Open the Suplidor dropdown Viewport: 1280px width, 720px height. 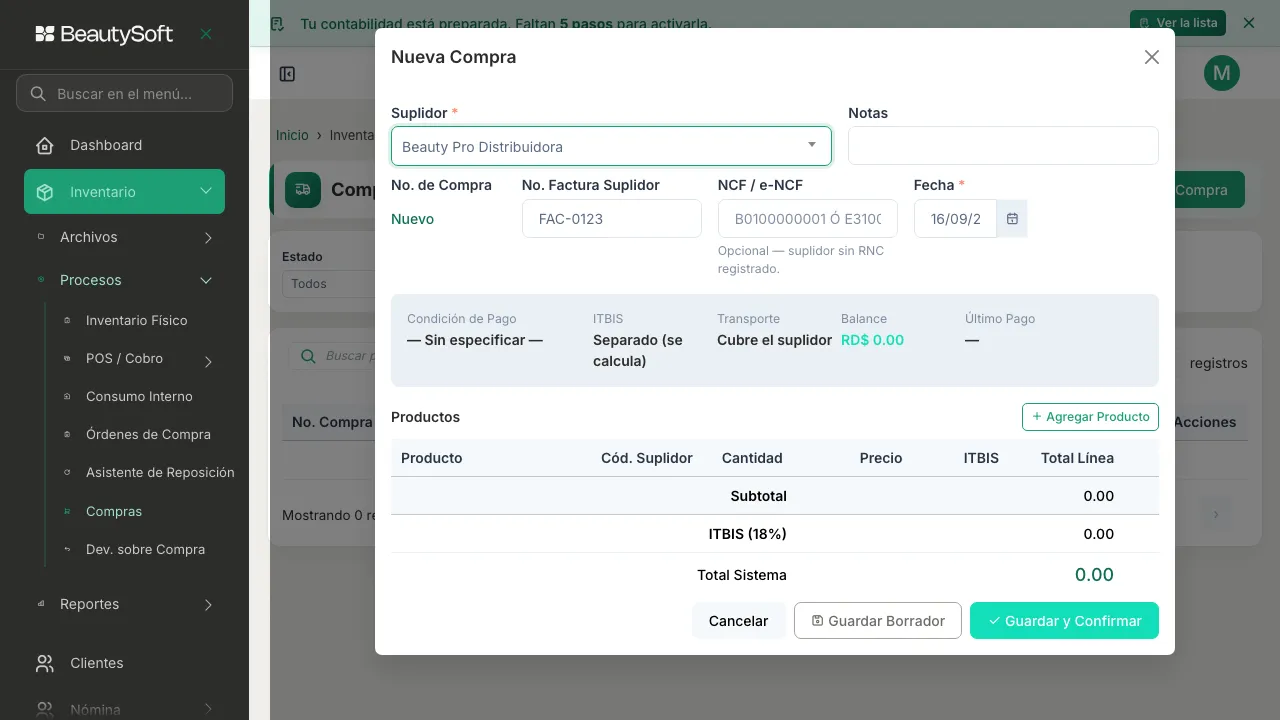point(611,146)
